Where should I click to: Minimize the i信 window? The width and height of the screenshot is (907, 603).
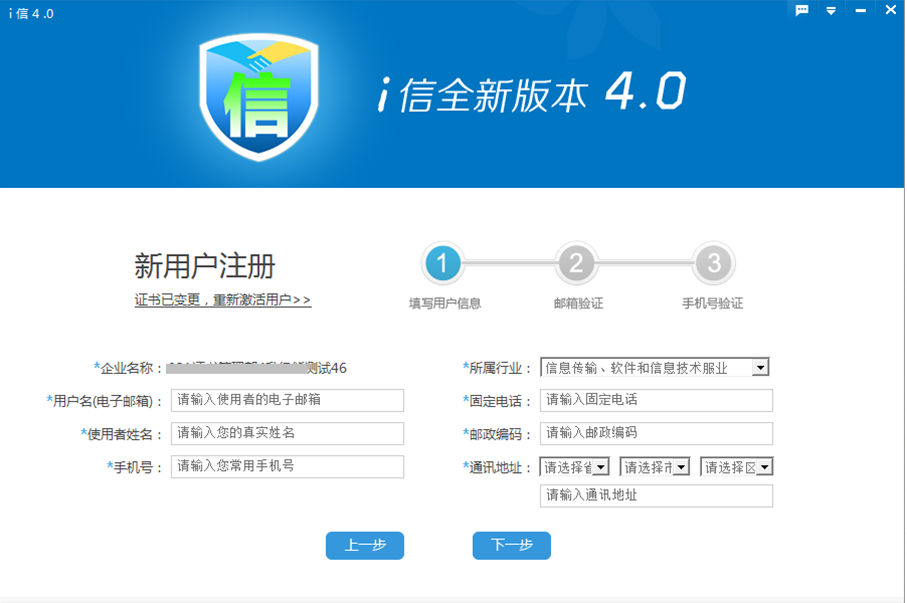pyautogui.click(x=859, y=11)
